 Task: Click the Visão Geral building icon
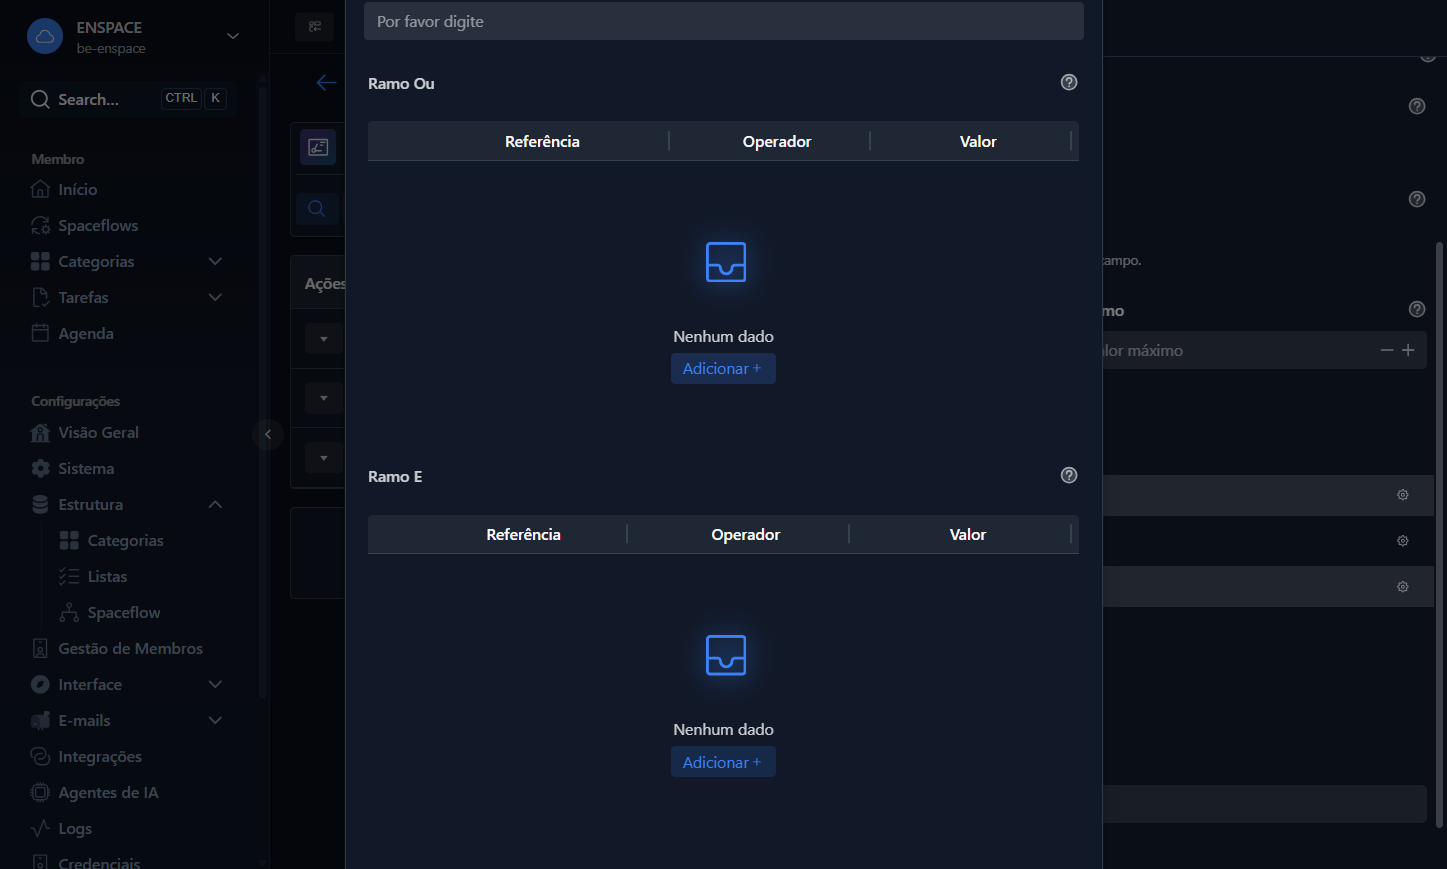40,433
